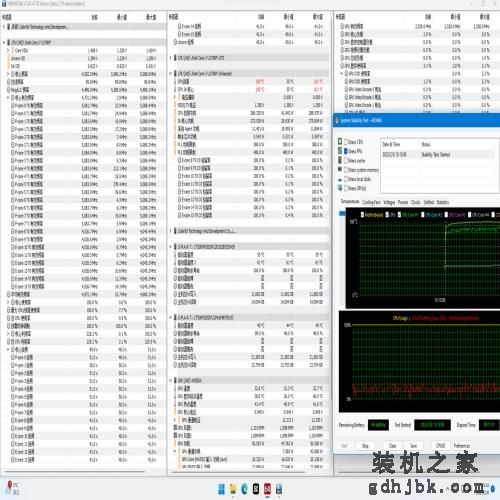Image resolution: width=500 pixels, height=500 pixels.
Task: Switch to the Powers tab
Action: point(403,202)
